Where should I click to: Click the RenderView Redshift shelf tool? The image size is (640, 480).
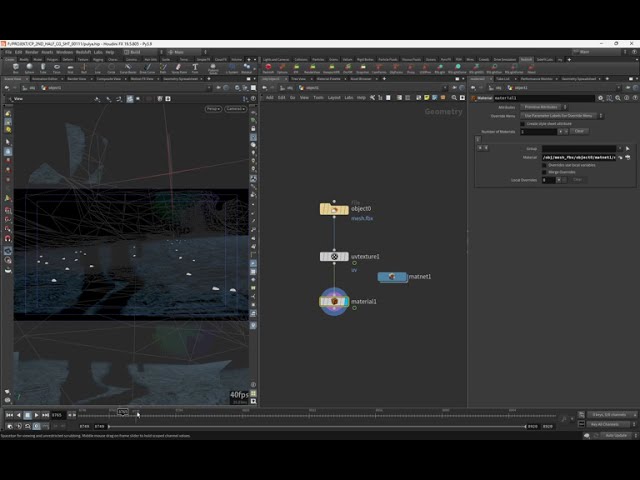[x=312, y=68]
